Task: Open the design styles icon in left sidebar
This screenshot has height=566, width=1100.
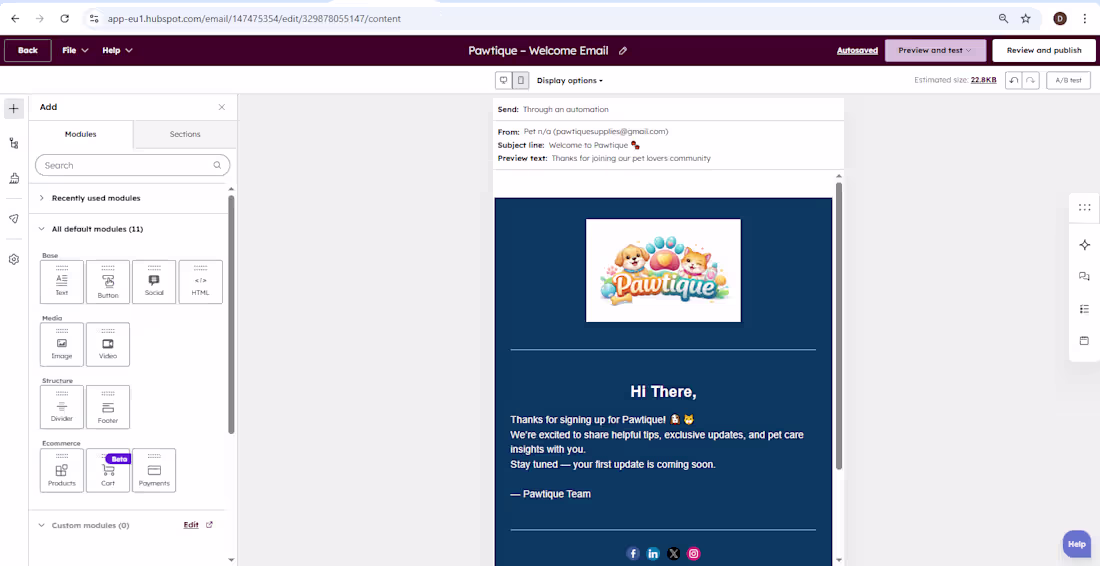Action: coord(14,179)
